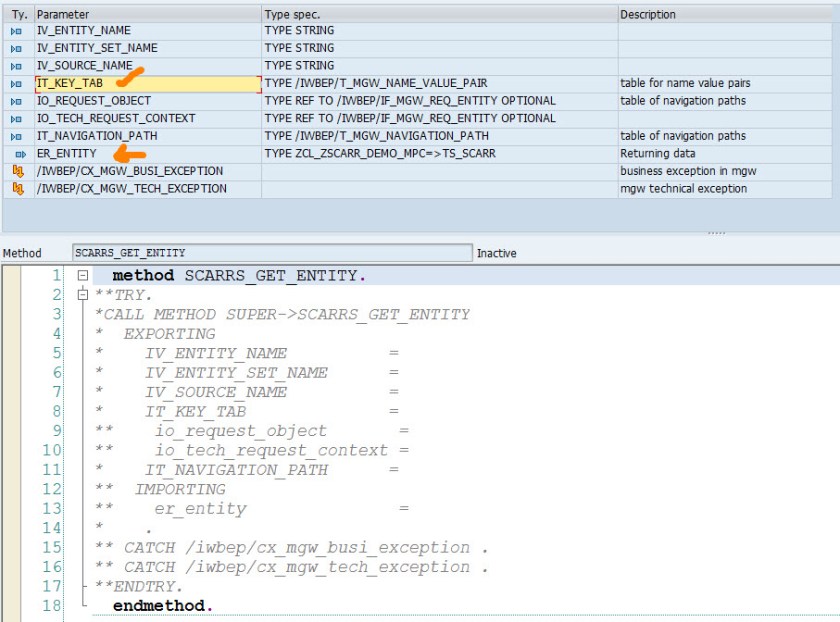Click the exception icon for CX_MGW_BUSI_EXCEPTION
Image resolution: width=840 pixels, height=622 pixels.
(18, 171)
